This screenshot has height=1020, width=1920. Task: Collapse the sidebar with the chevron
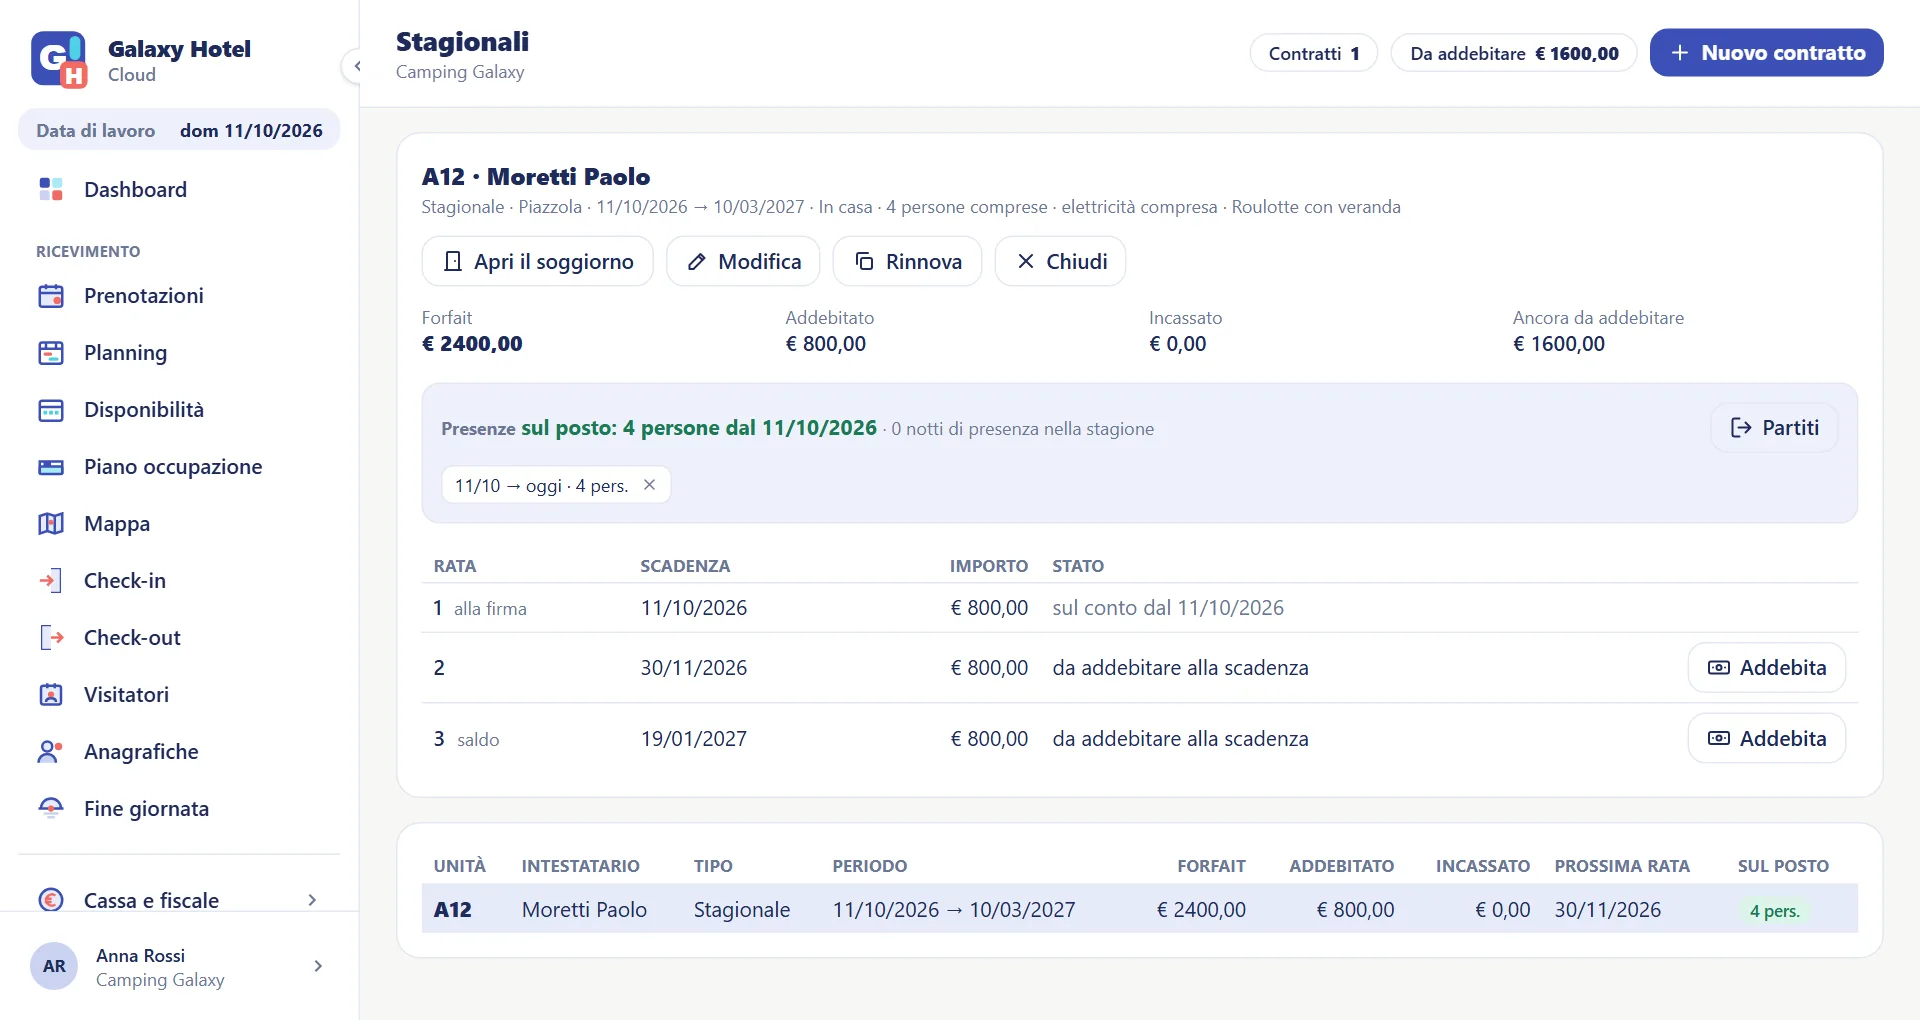[356, 66]
